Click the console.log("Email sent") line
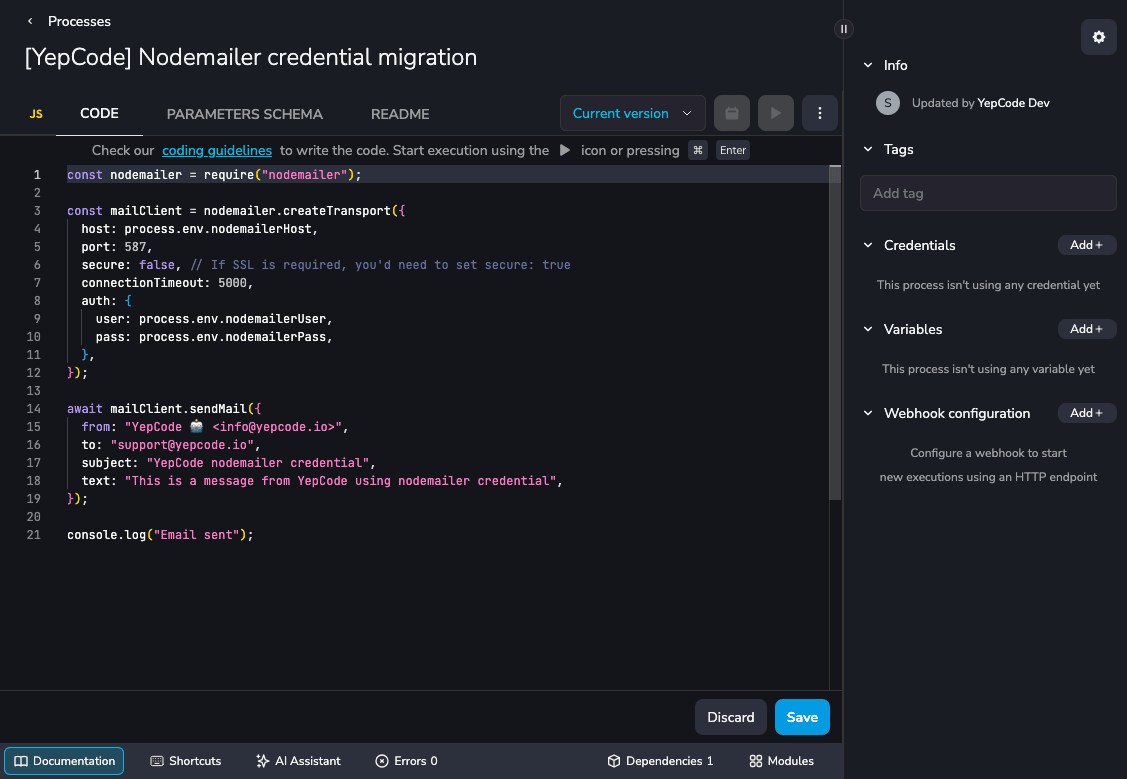The height and width of the screenshot is (779, 1127). [x=160, y=535]
